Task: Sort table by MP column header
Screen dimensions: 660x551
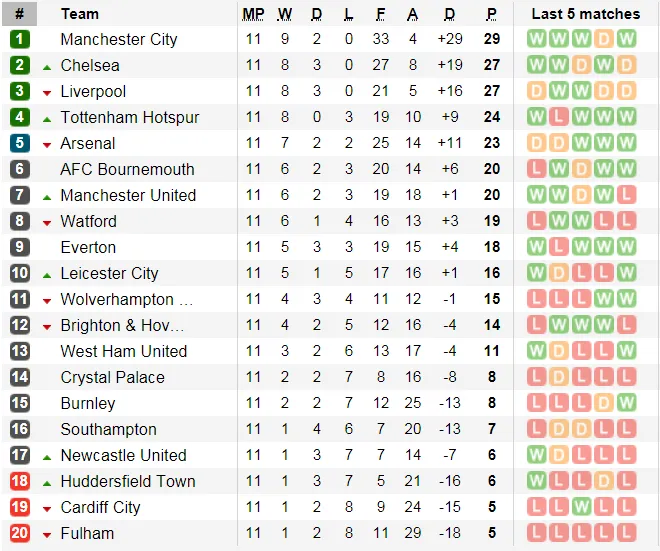Action: (x=253, y=14)
